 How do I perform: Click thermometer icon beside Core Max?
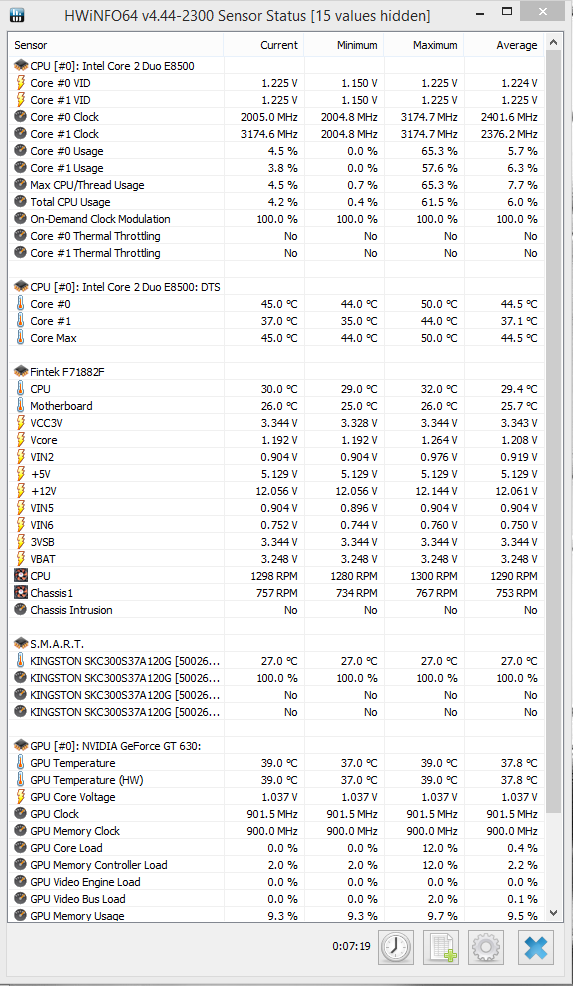[21, 338]
